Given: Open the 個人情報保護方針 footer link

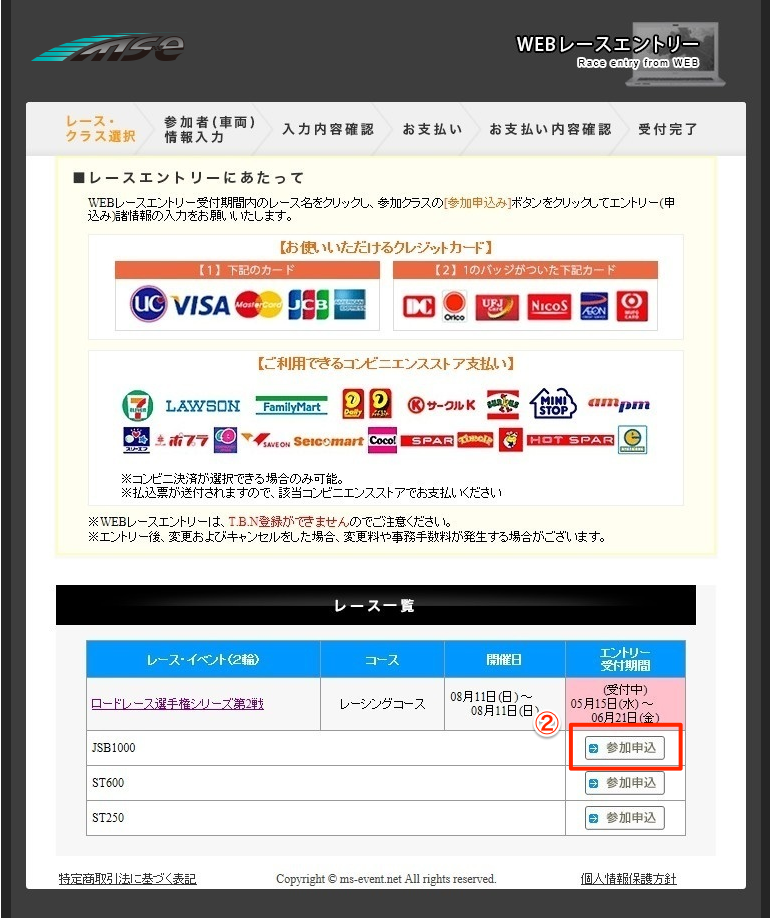Looking at the screenshot, I should [x=628, y=879].
